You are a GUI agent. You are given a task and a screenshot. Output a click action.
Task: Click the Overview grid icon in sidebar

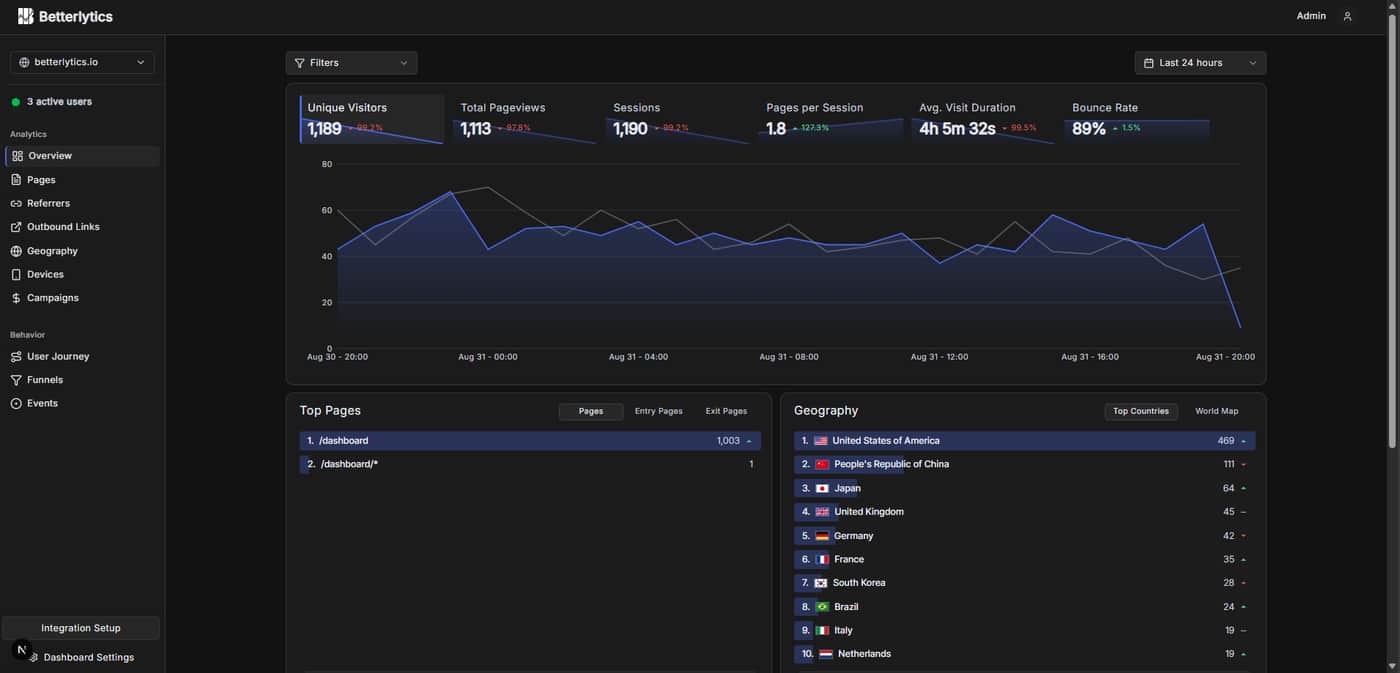(17, 156)
